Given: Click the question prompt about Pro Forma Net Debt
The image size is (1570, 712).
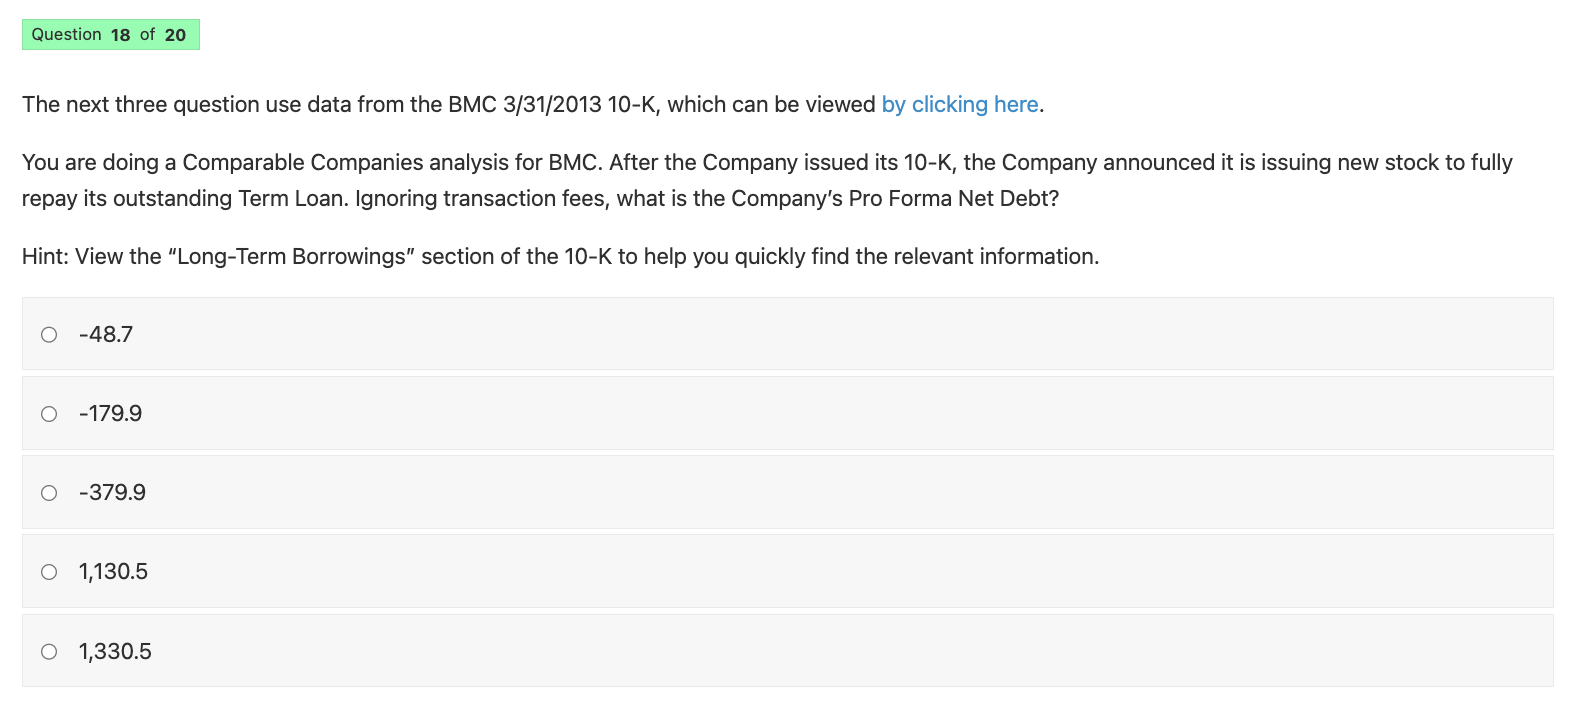Looking at the screenshot, I should tap(700, 180).
